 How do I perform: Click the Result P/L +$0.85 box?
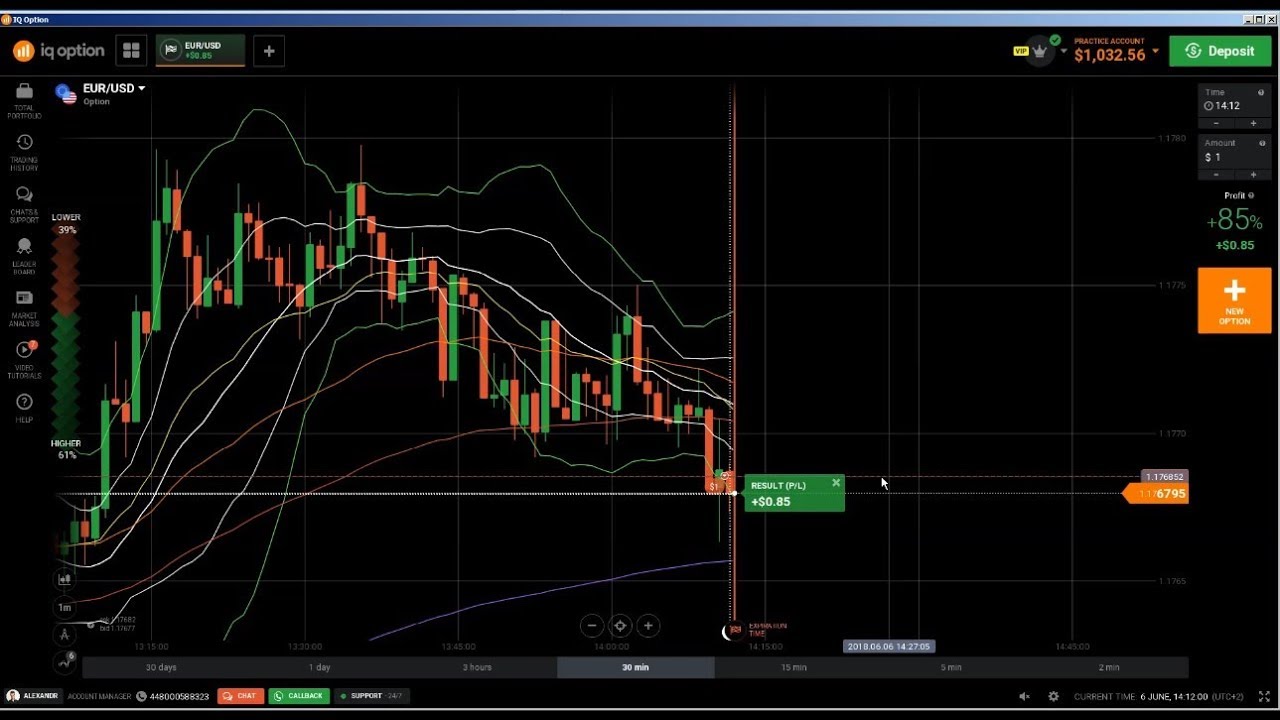tap(794, 494)
